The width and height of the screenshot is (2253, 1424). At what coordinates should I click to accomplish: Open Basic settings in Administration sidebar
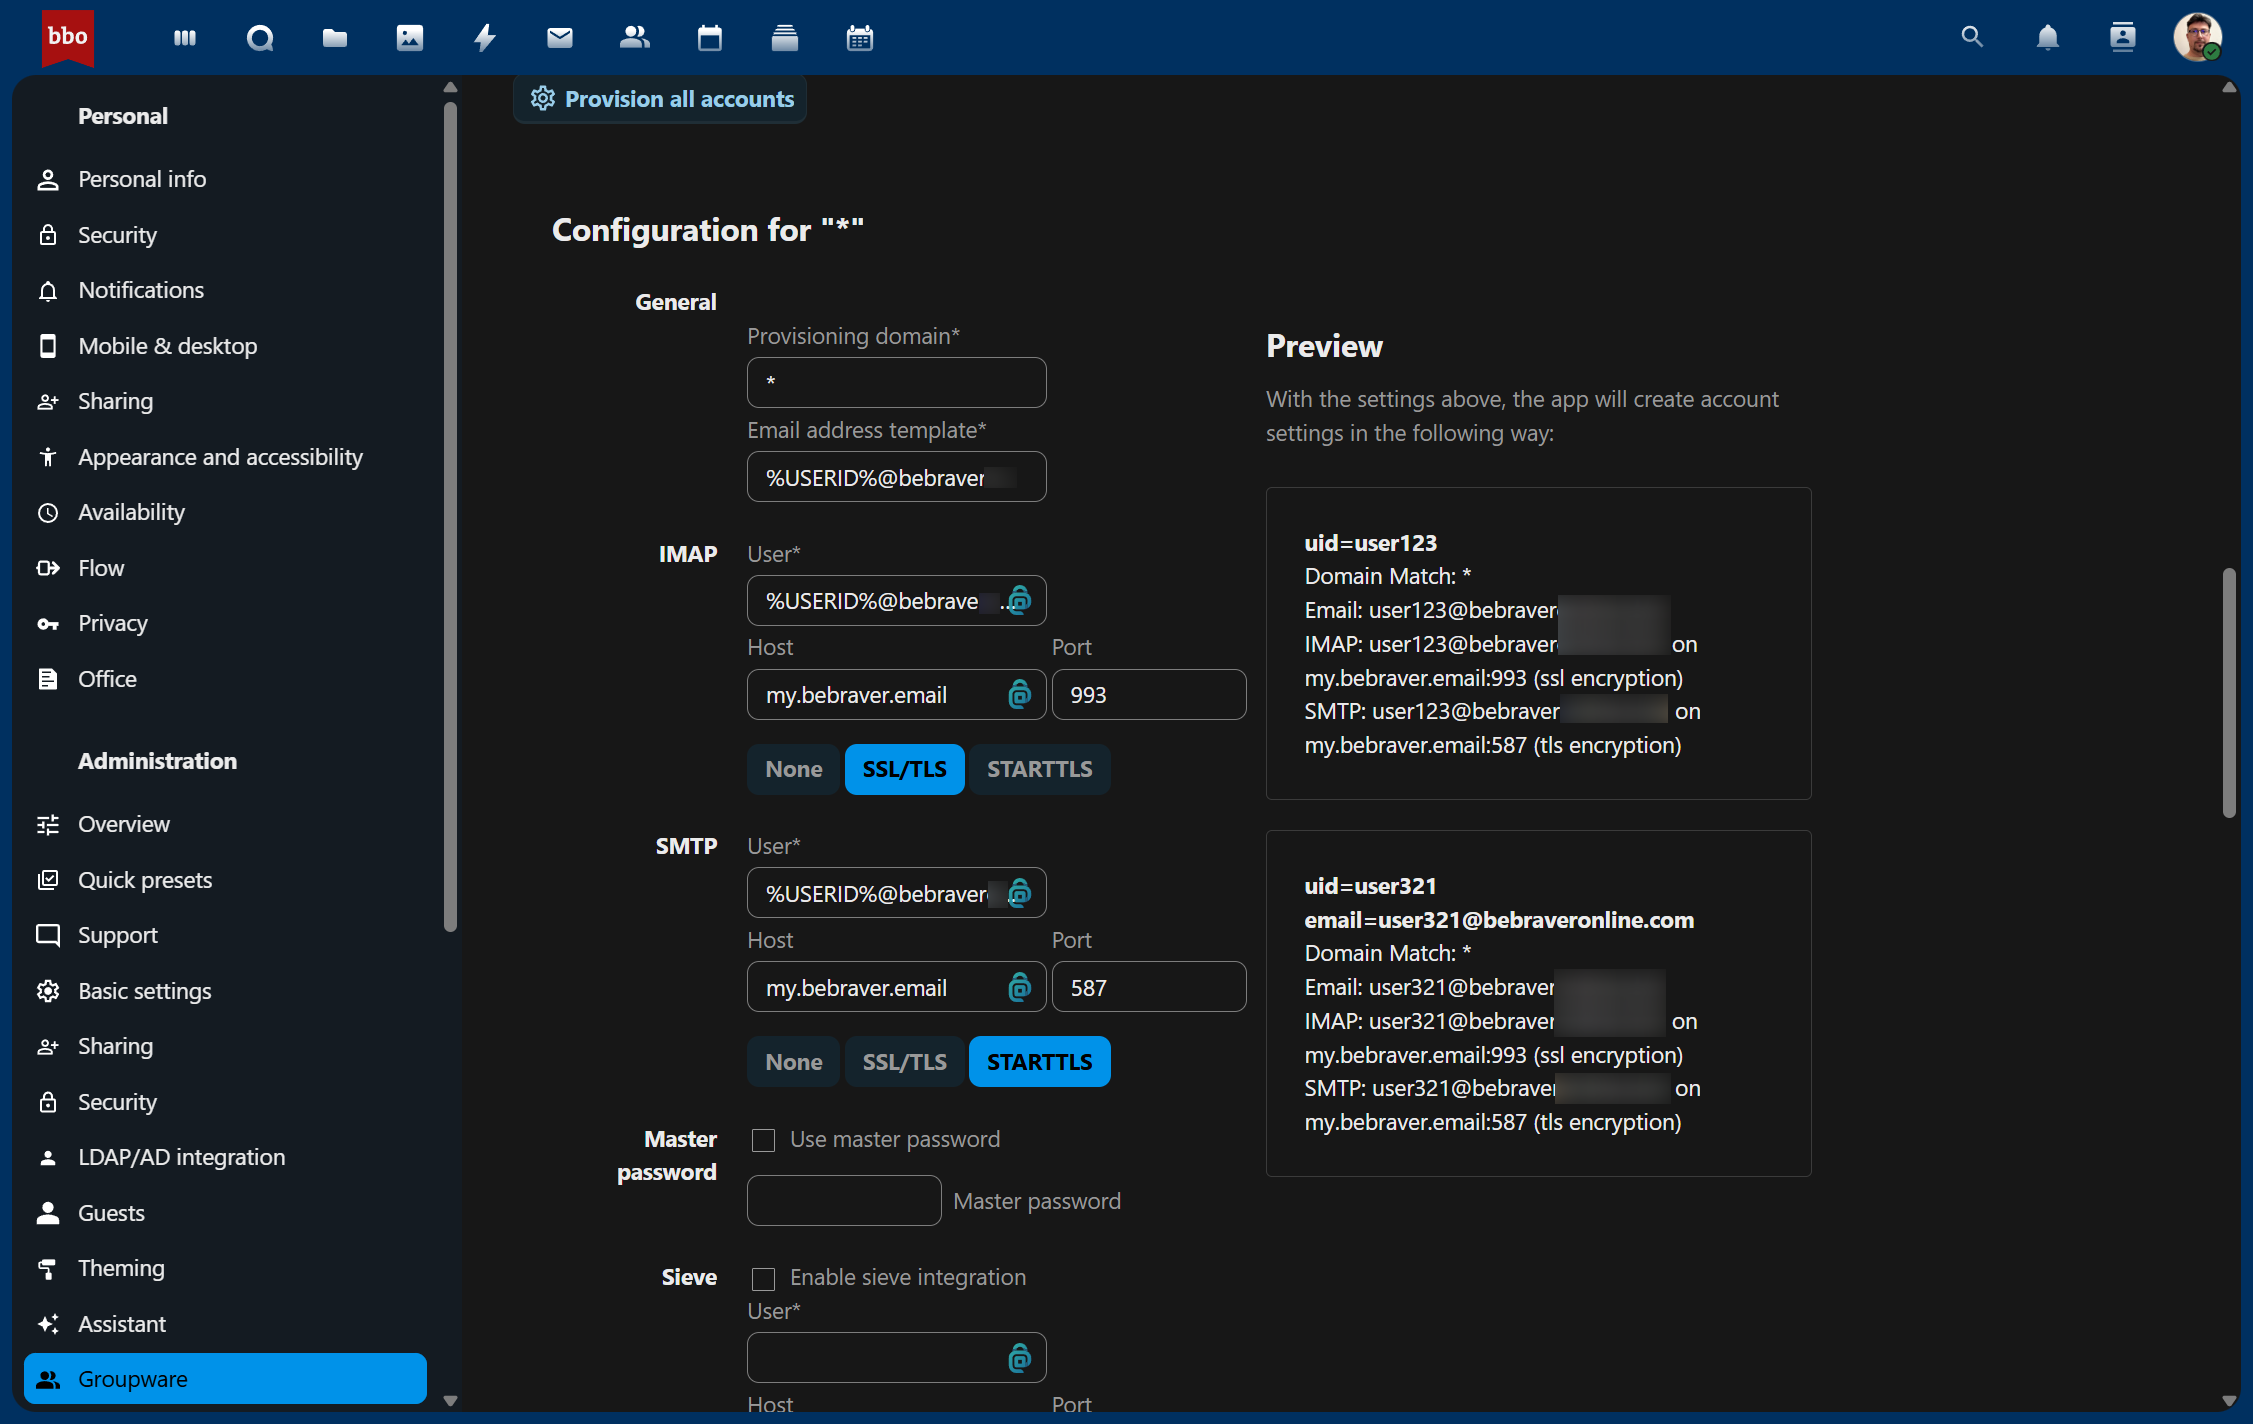tap(145, 991)
